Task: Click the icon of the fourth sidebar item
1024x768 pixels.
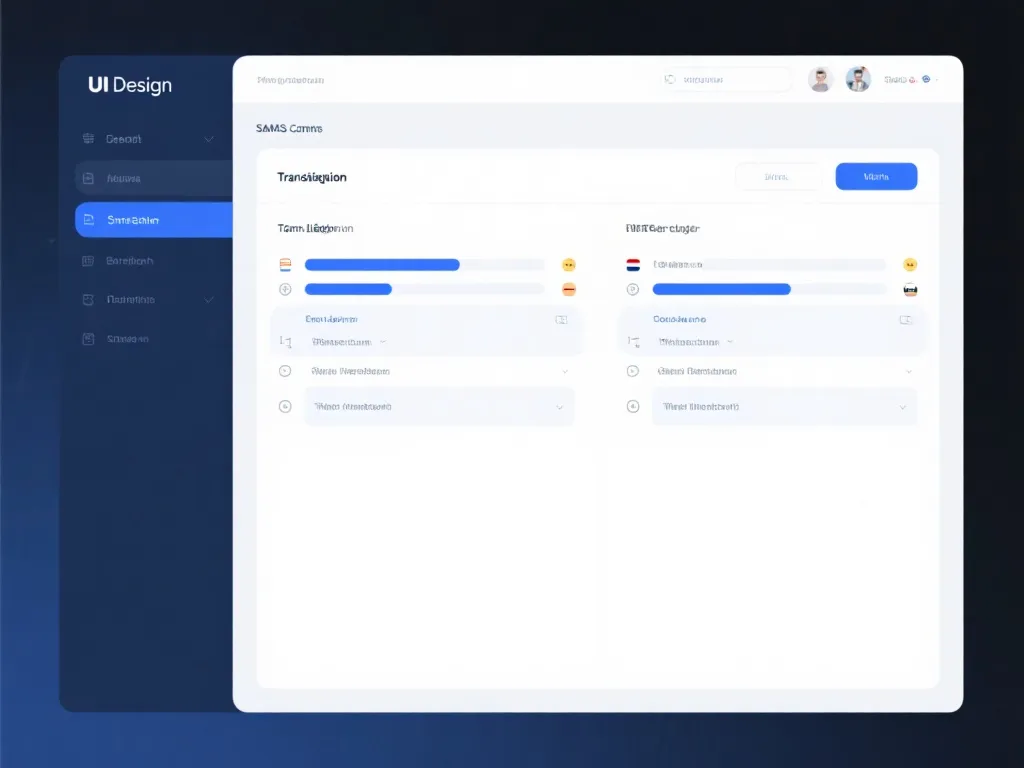Action: pos(88,261)
